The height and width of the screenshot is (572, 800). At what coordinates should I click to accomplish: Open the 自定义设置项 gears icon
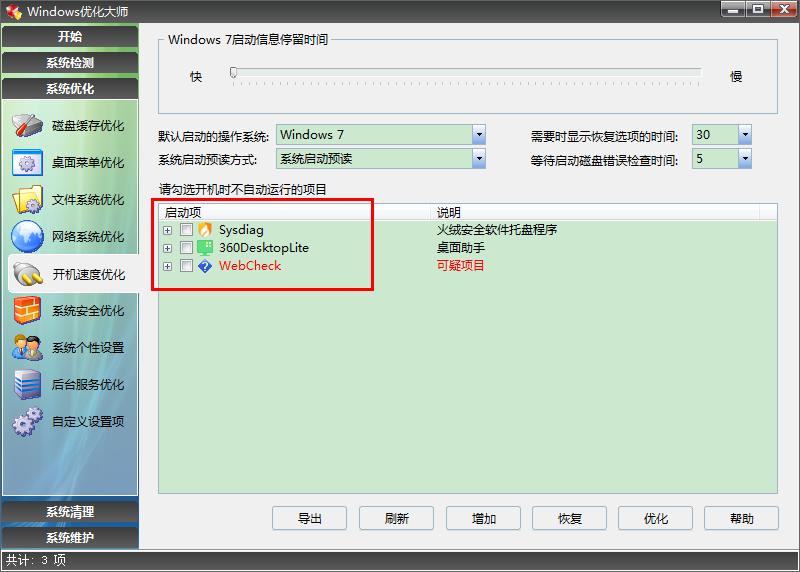(27, 421)
